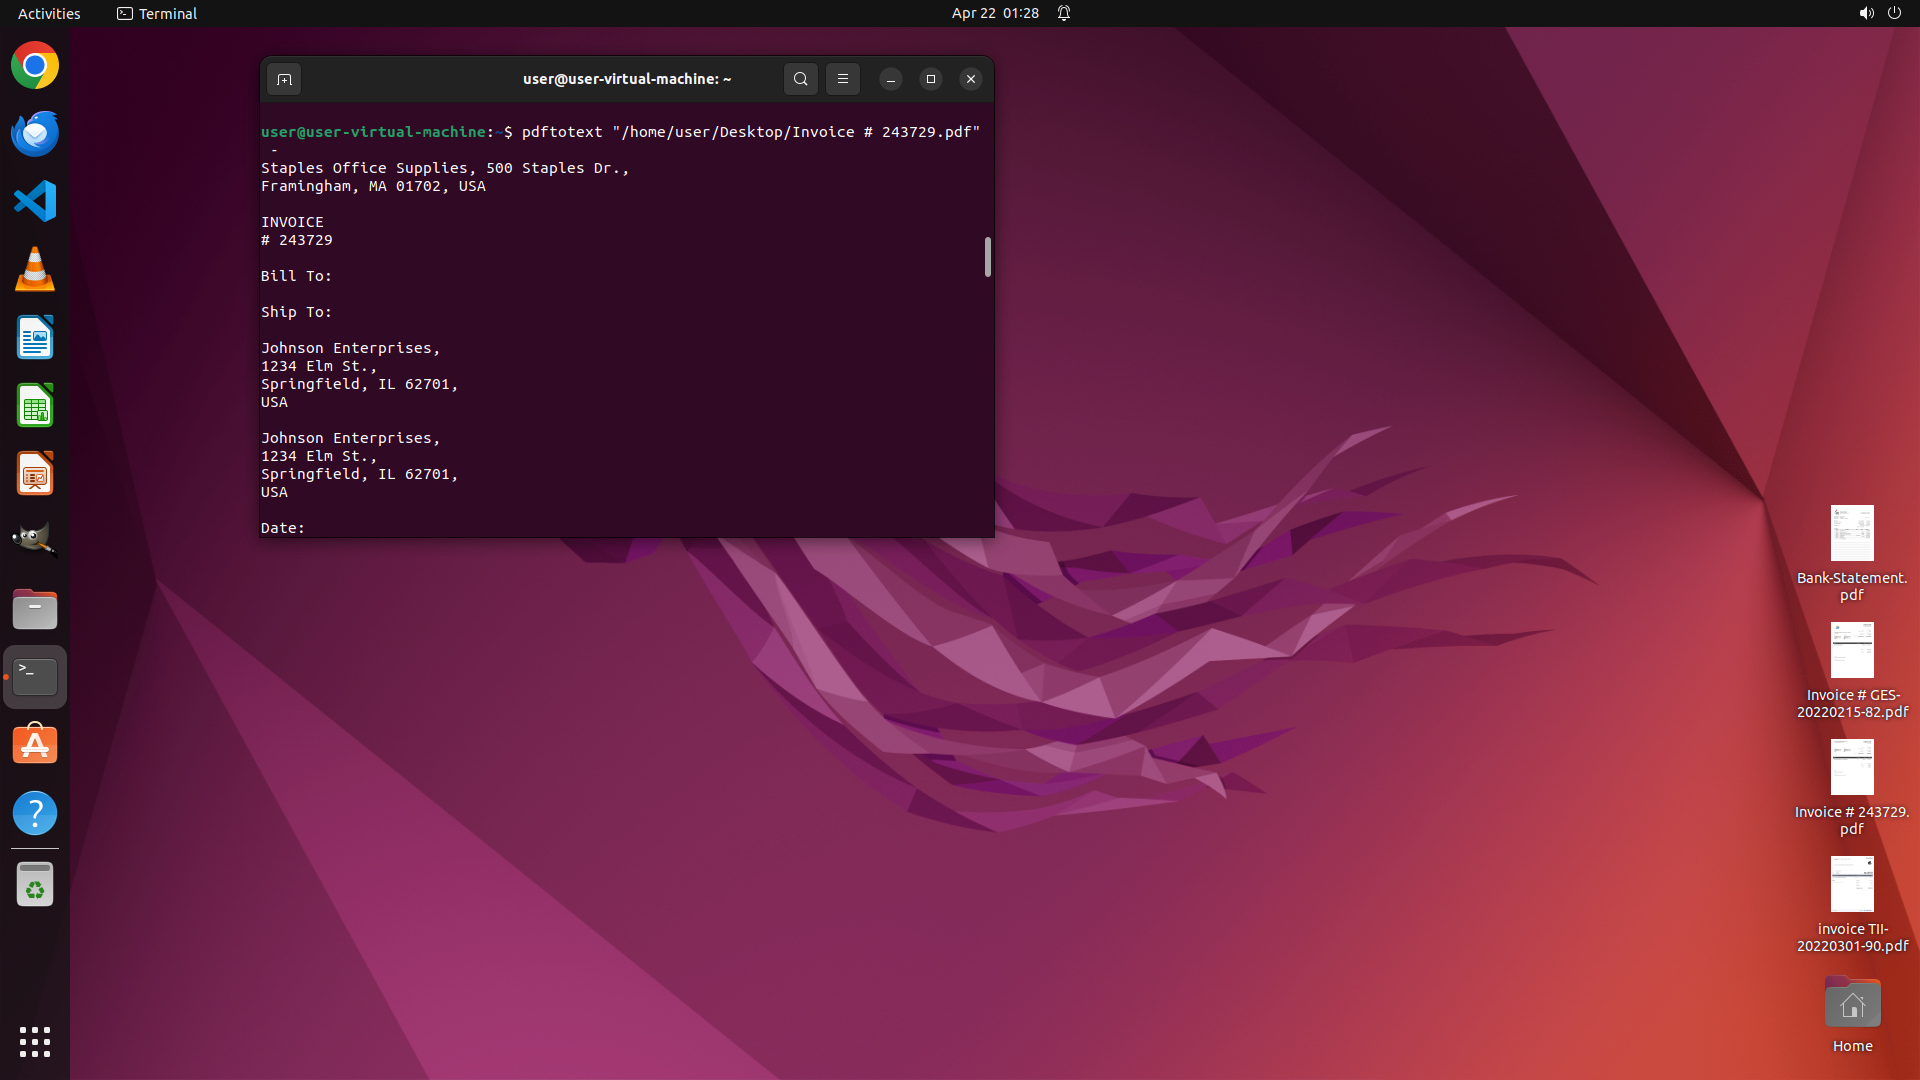1920x1080 pixels.
Task: Click Activities in the top bar
Action: point(49,13)
